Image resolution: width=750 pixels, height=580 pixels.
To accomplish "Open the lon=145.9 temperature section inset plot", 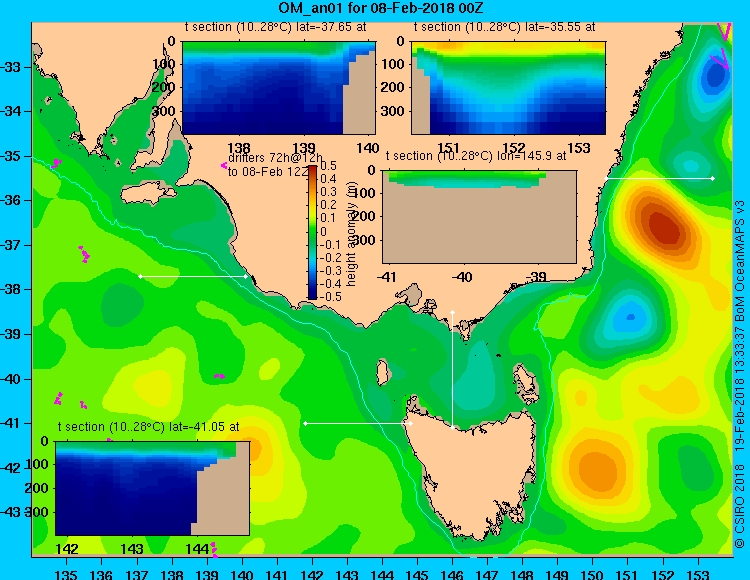I will click(480, 217).
